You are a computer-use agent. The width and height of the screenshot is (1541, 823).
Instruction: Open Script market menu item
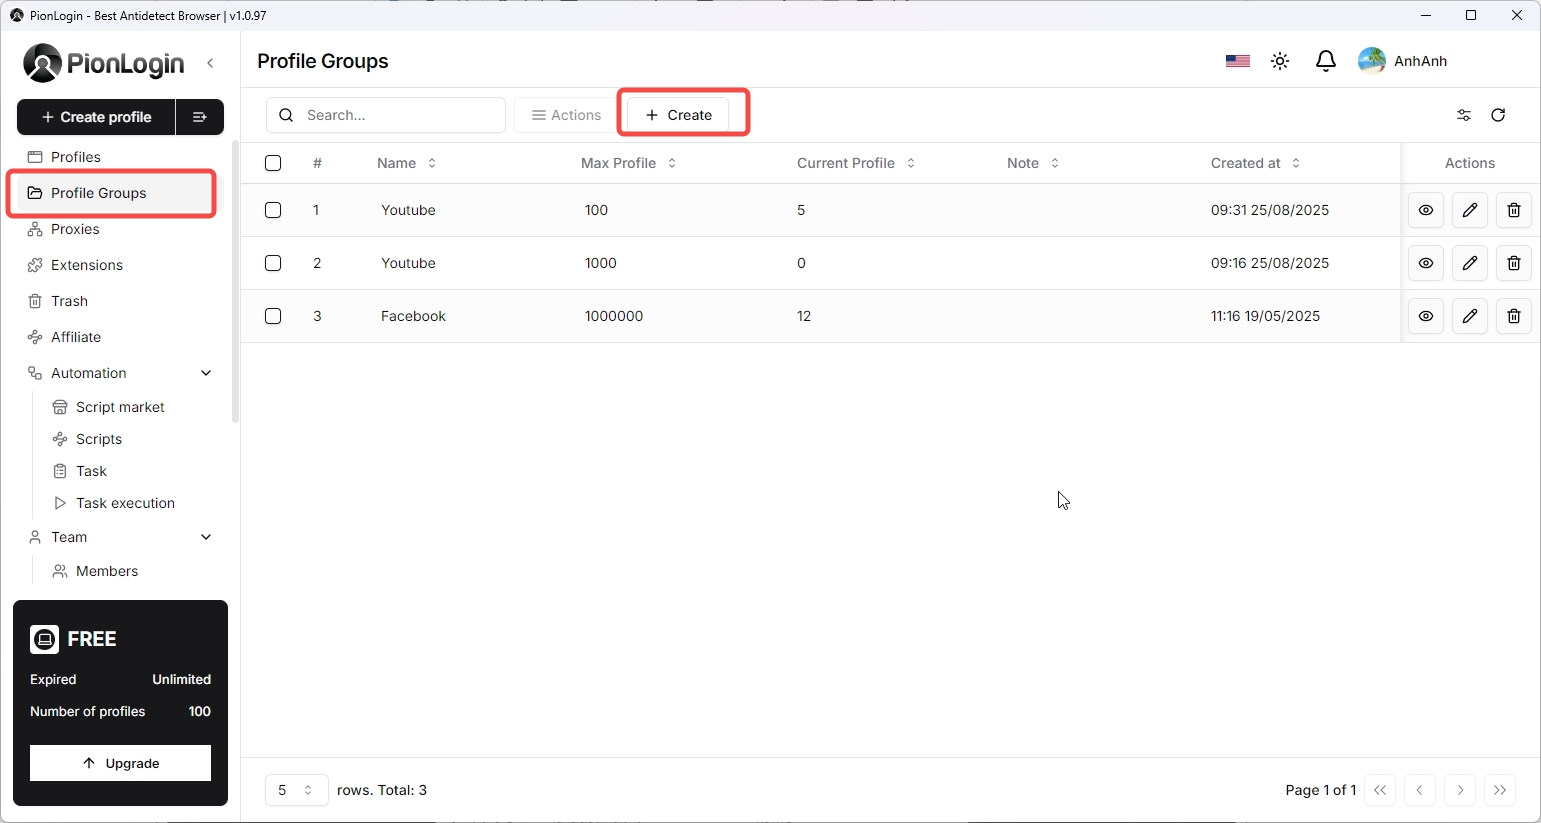point(120,407)
